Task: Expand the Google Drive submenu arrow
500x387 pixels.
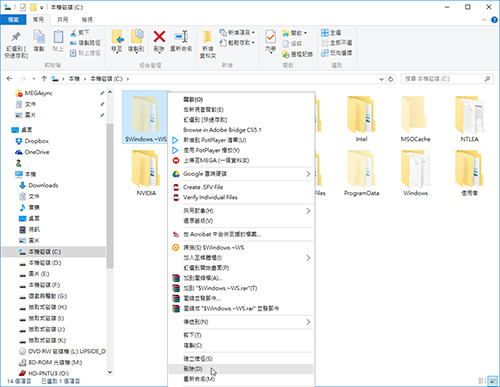Action: coord(308,174)
